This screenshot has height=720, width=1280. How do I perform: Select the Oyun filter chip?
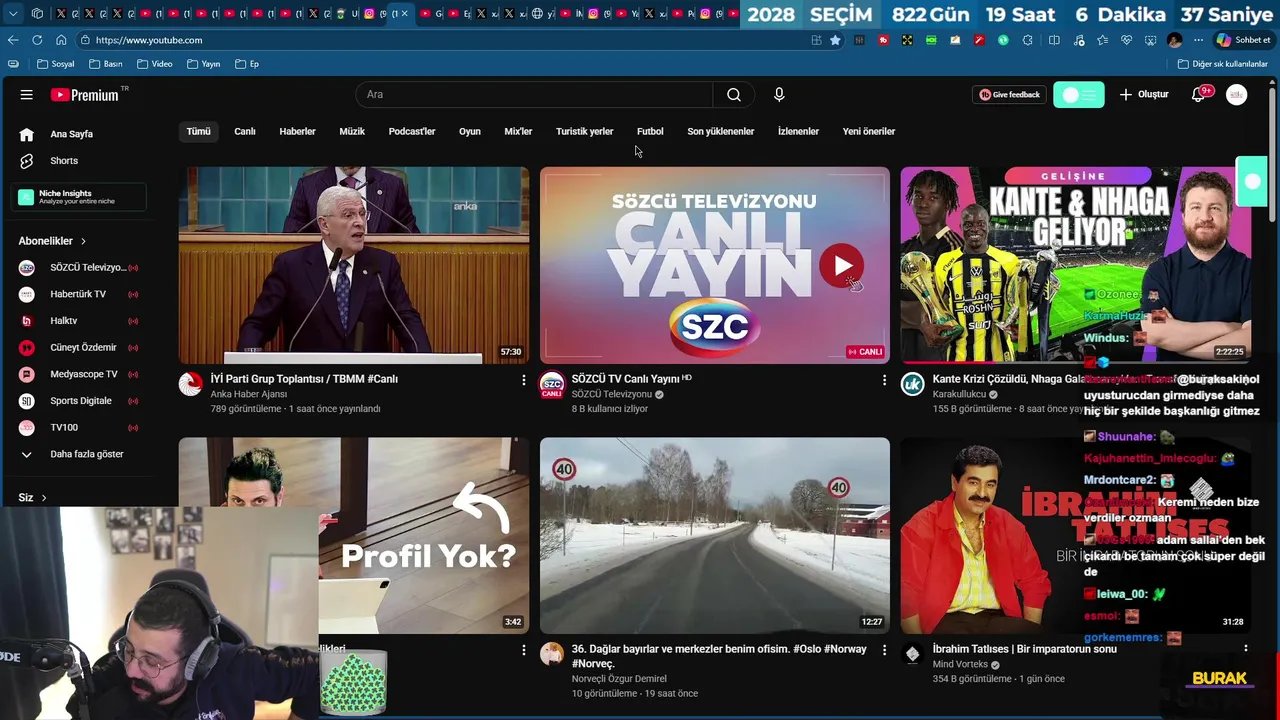(x=470, y=131)
